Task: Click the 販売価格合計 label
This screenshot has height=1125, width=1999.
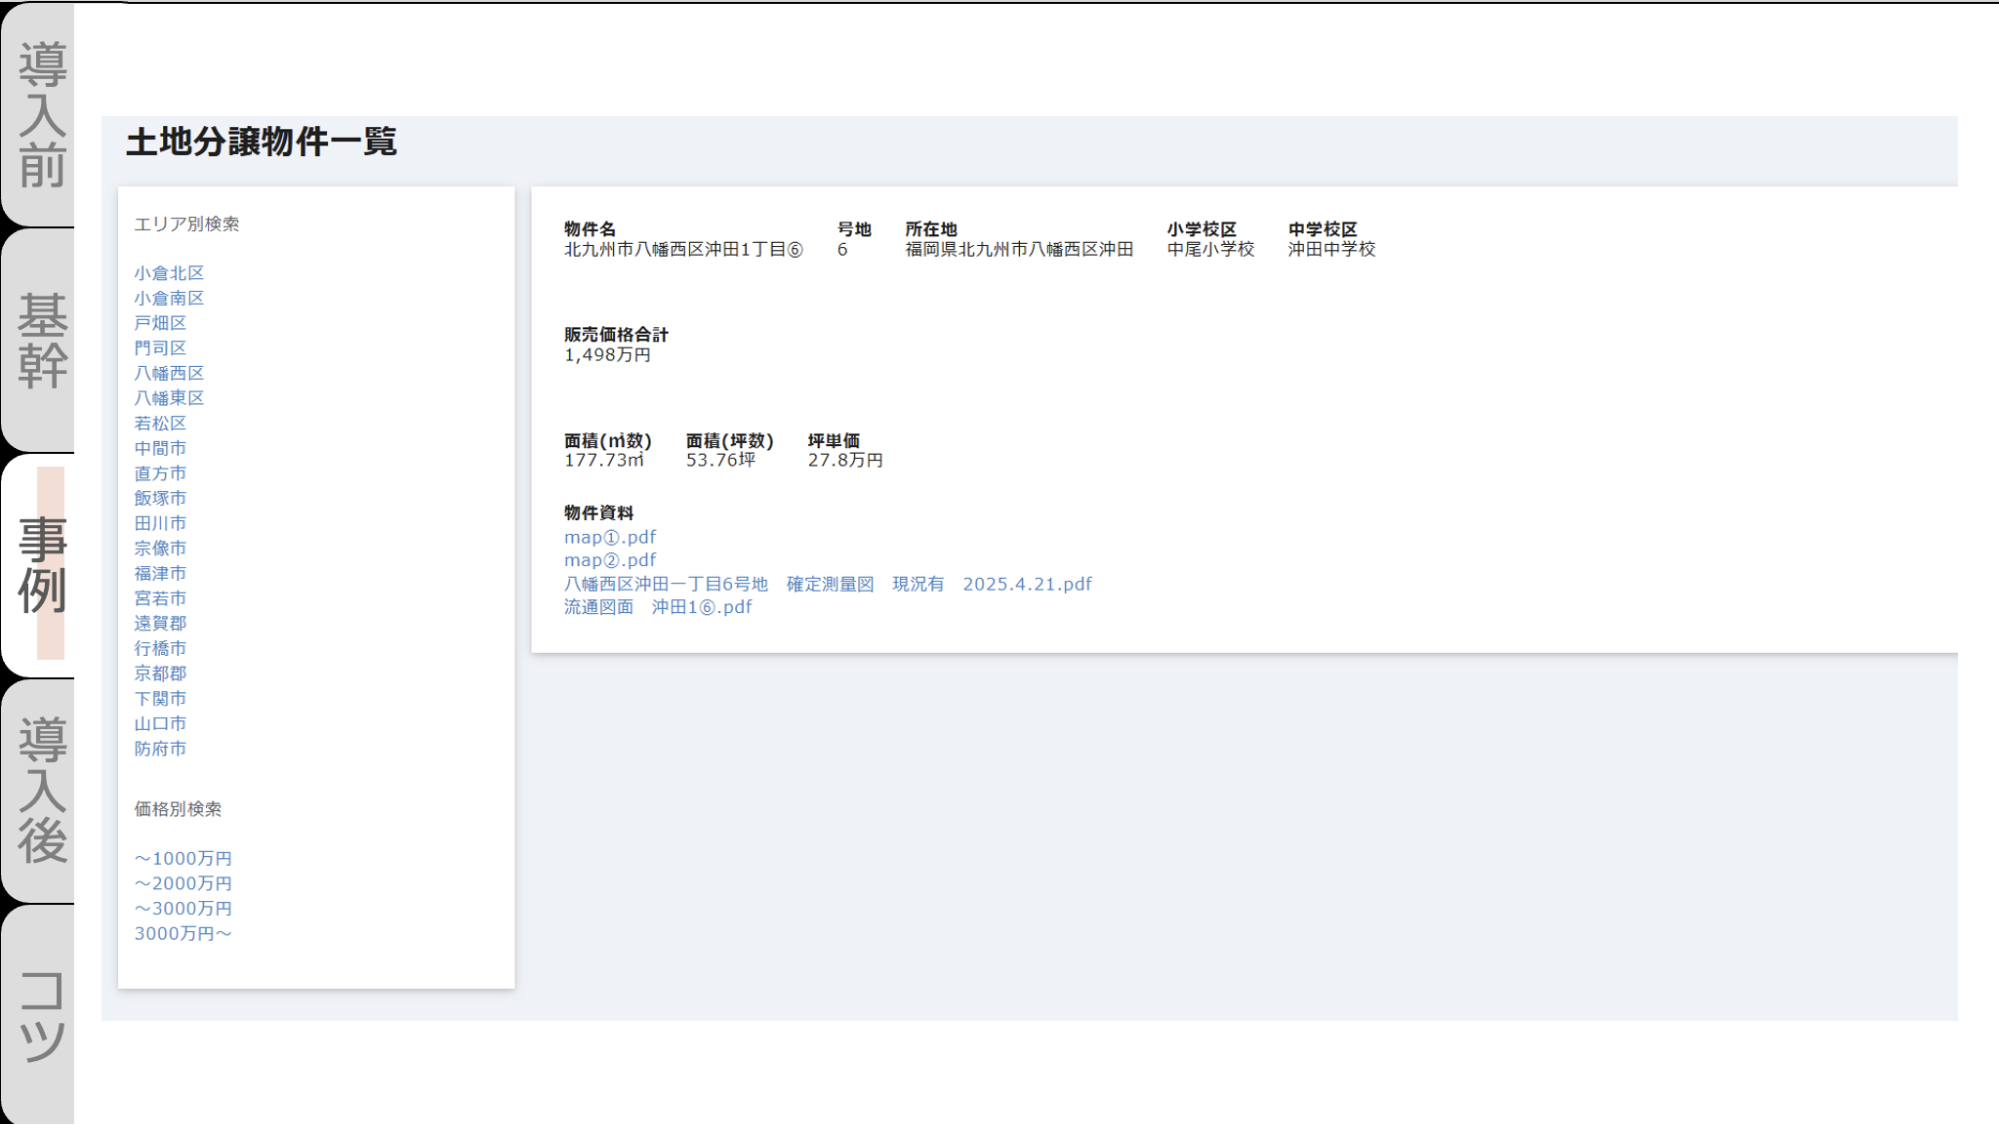Action: coord(616,335)
